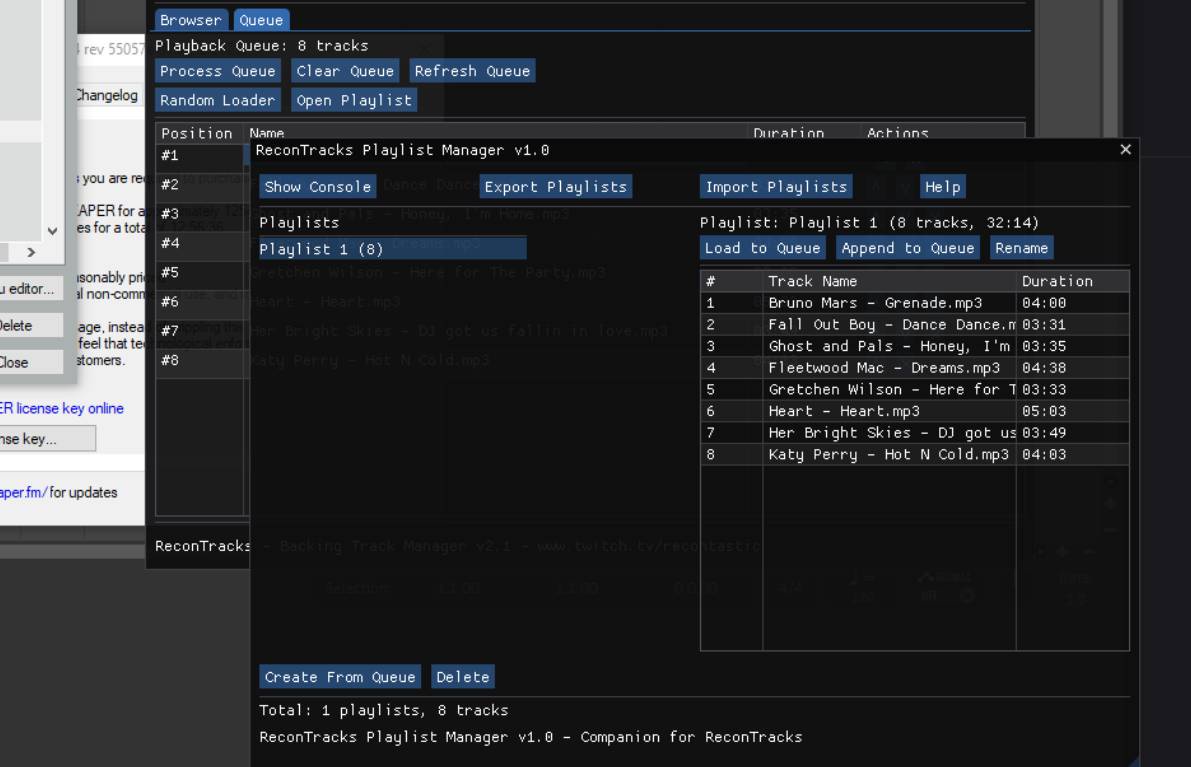1191x767 pixels.
Task: Select queue position #5 row
Action: tap(199, 273)
